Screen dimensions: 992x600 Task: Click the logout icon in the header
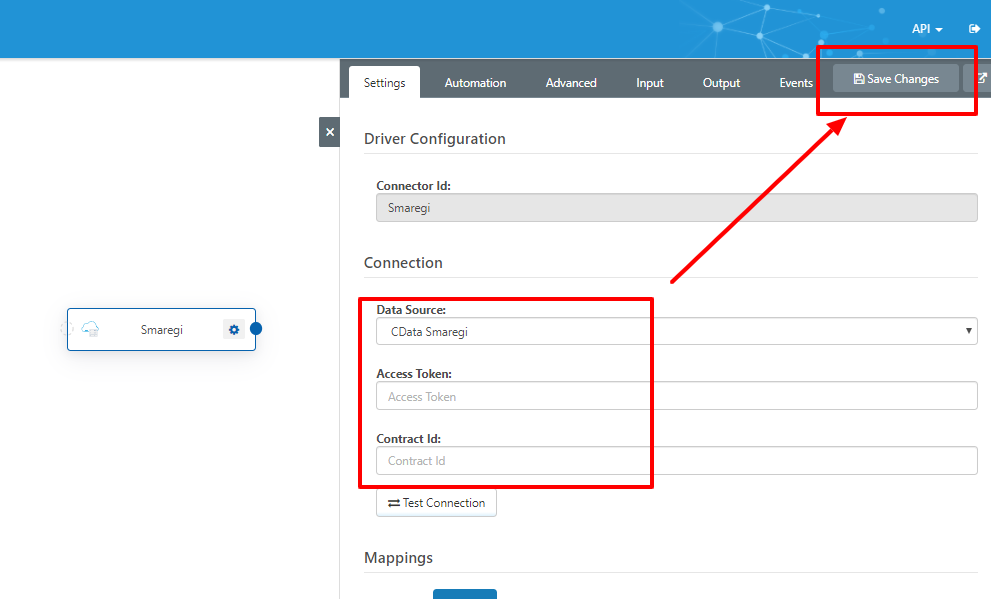[974, 28]
